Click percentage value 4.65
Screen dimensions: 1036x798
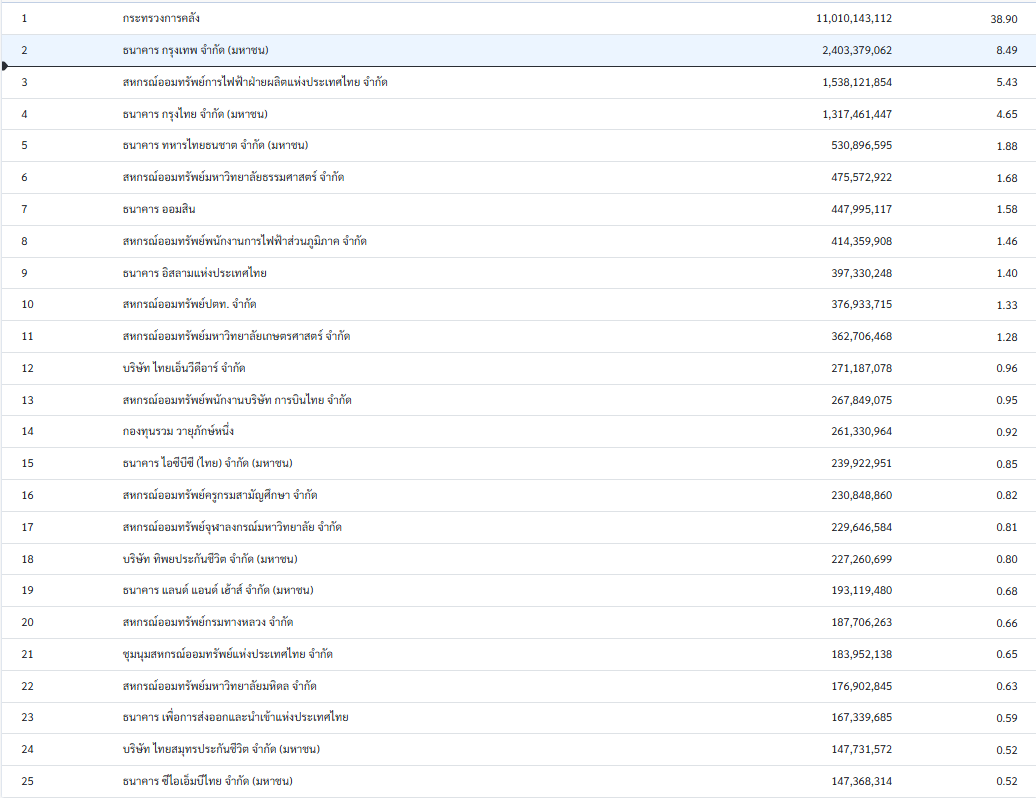pos(1006,114)
